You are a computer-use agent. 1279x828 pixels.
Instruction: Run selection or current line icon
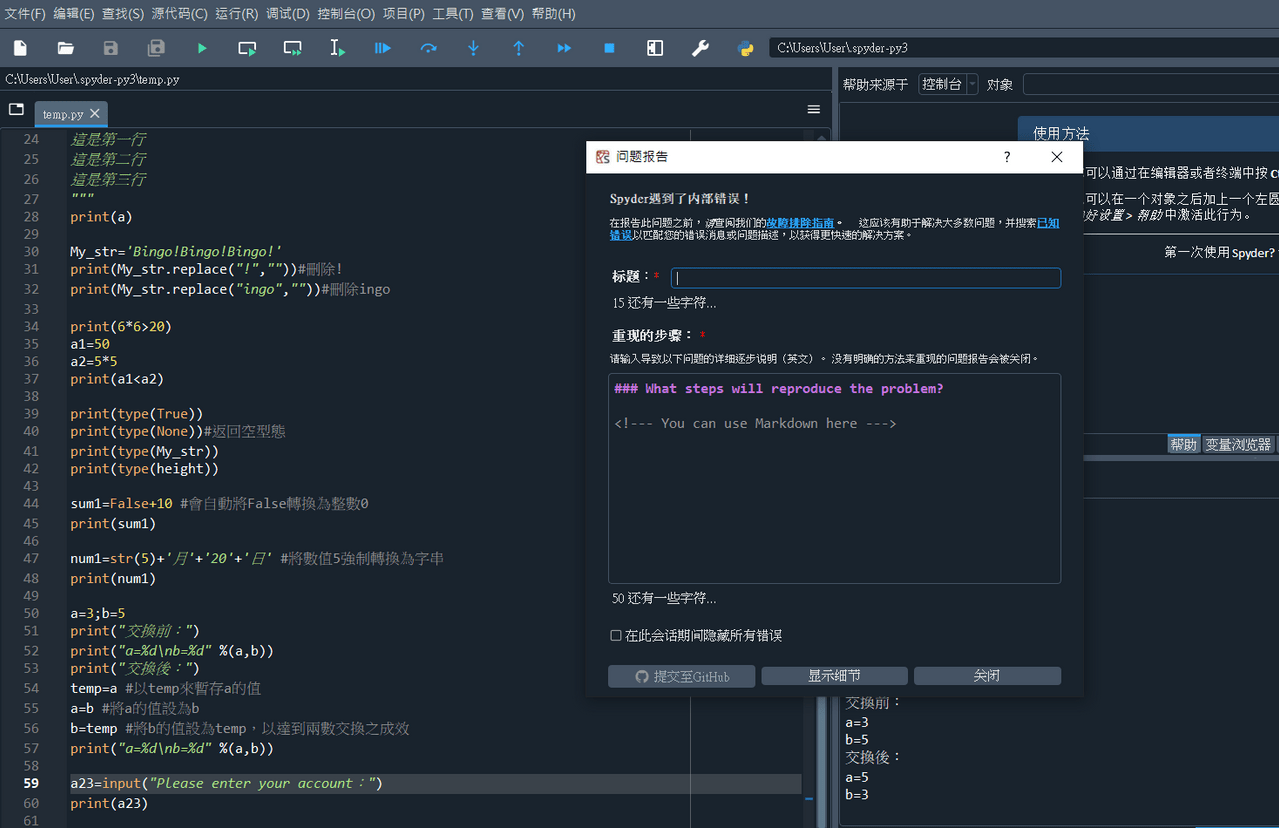(338, 48)
